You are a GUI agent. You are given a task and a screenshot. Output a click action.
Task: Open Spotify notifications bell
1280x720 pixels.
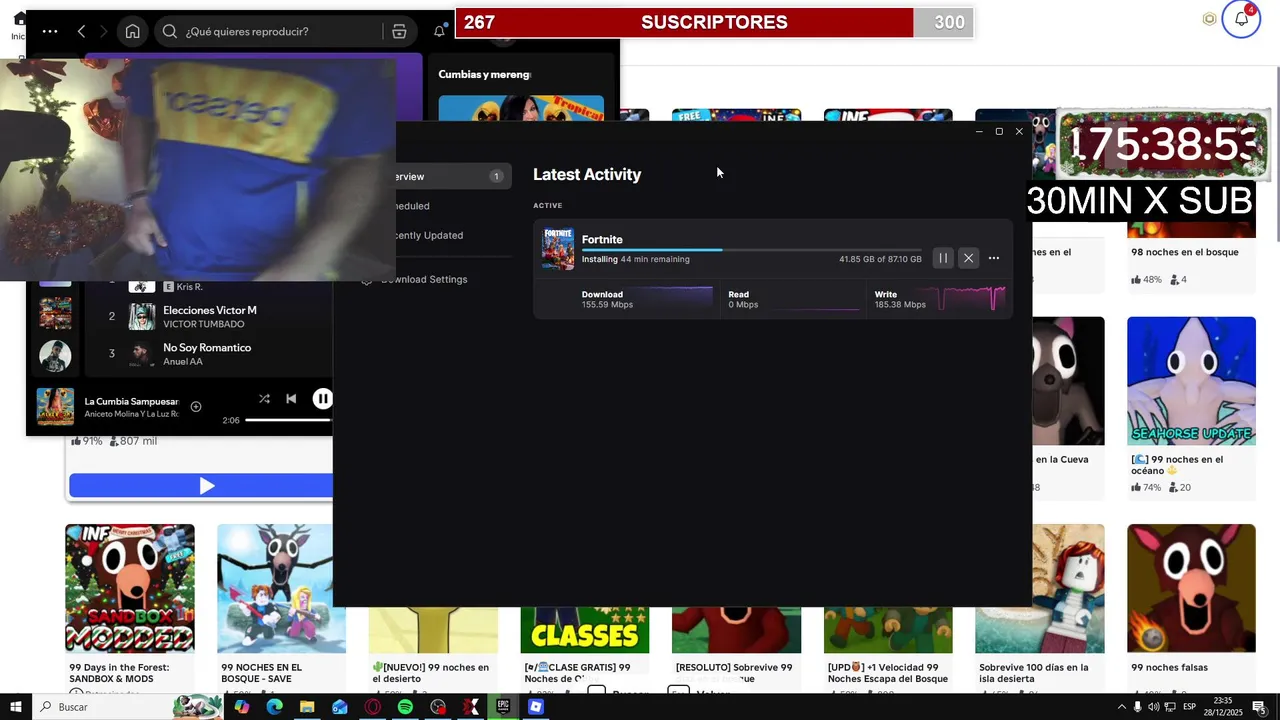pyautogui.click(x=439, y=31)
